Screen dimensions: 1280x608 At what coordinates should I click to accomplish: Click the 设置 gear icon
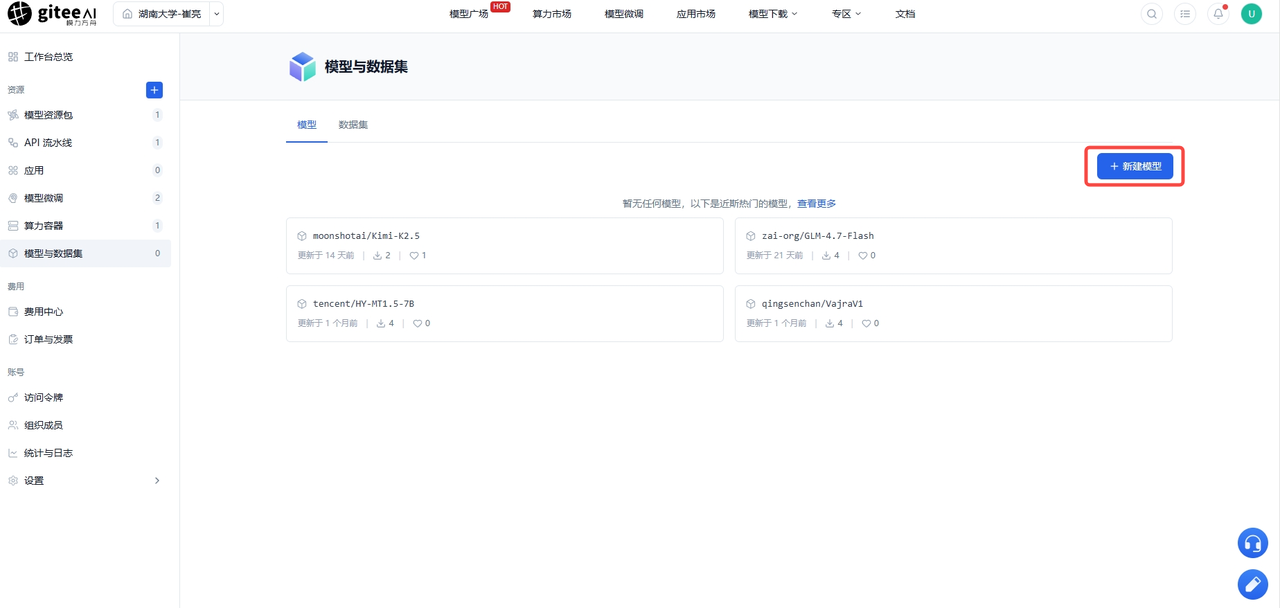(13, 481)
